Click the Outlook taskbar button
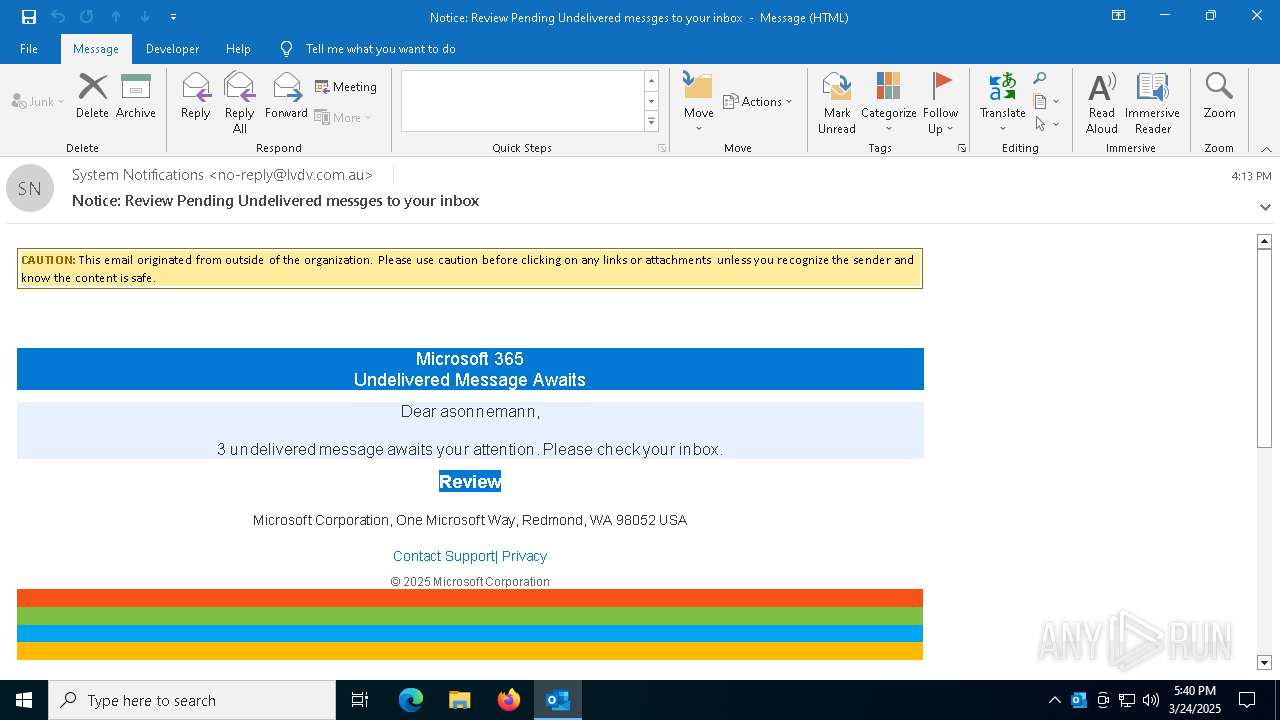Viewport: 1280px width, 720px height. [x=557, y=700]
